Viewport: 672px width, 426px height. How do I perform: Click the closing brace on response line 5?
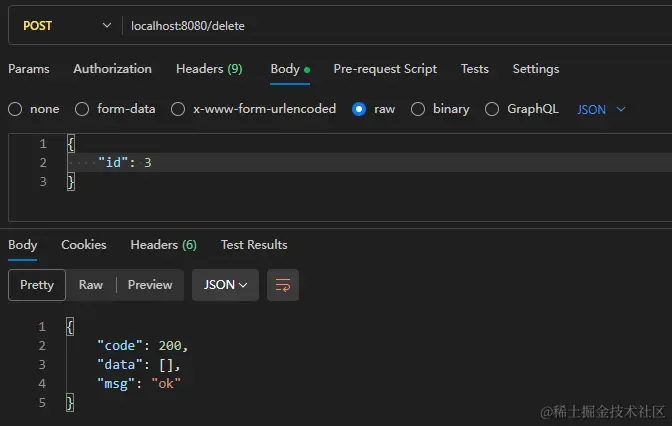click(x=70, y=403)
